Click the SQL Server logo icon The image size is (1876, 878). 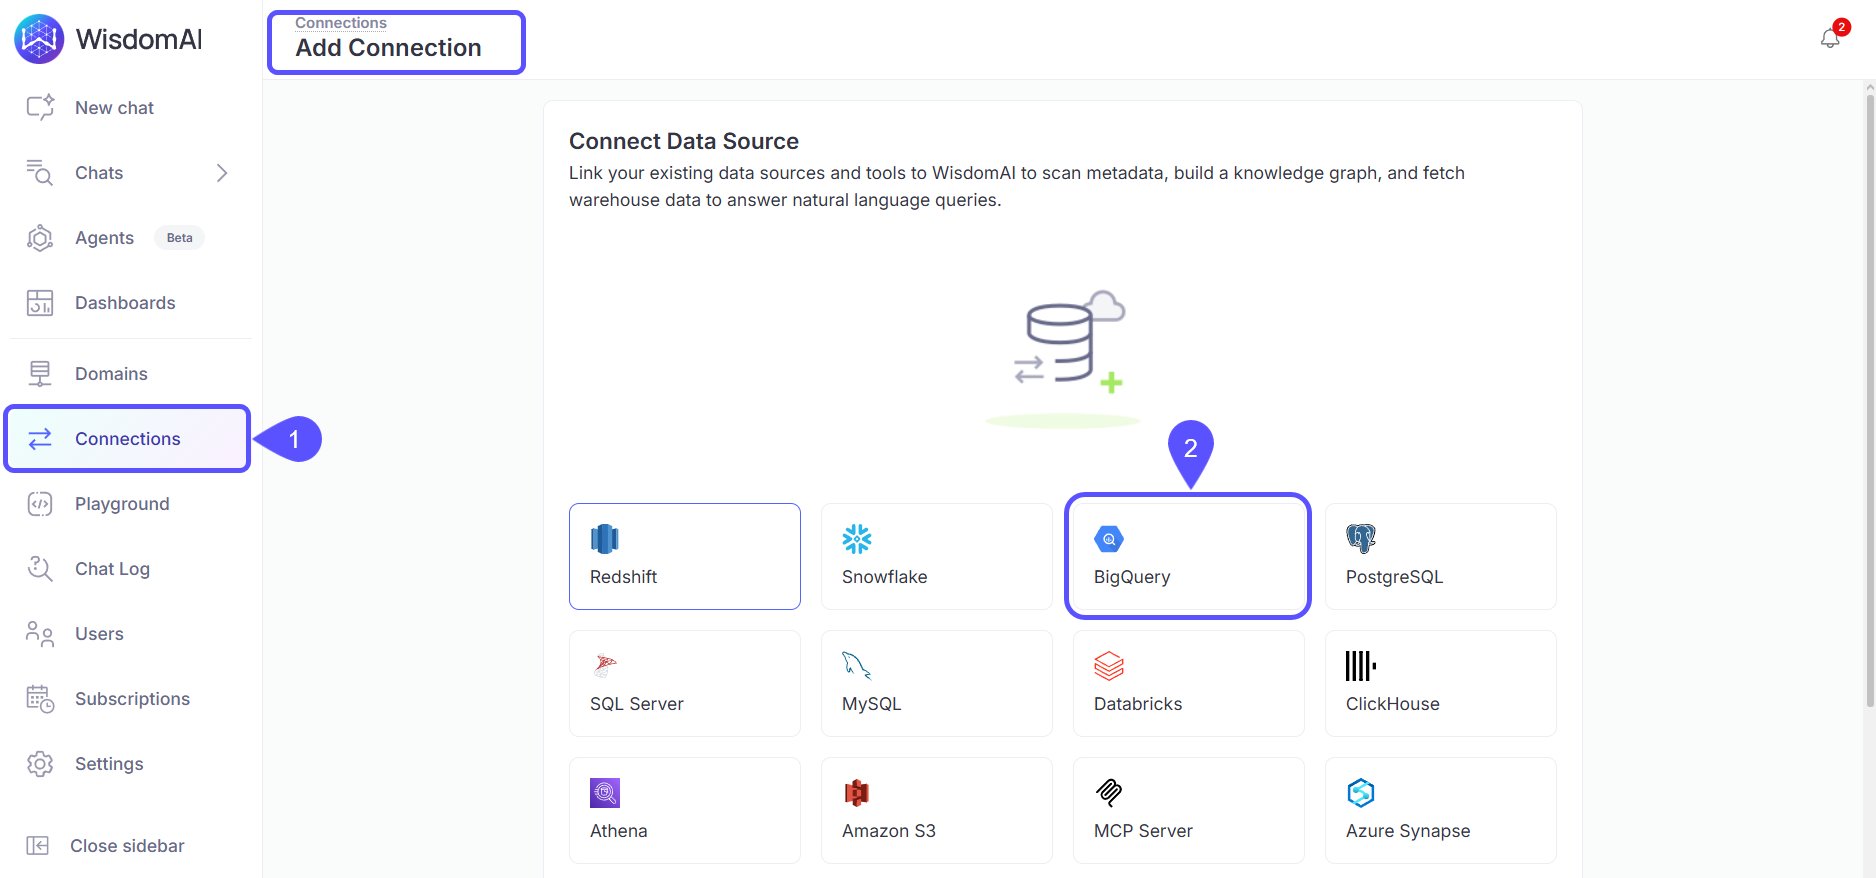tap(605, 666)
